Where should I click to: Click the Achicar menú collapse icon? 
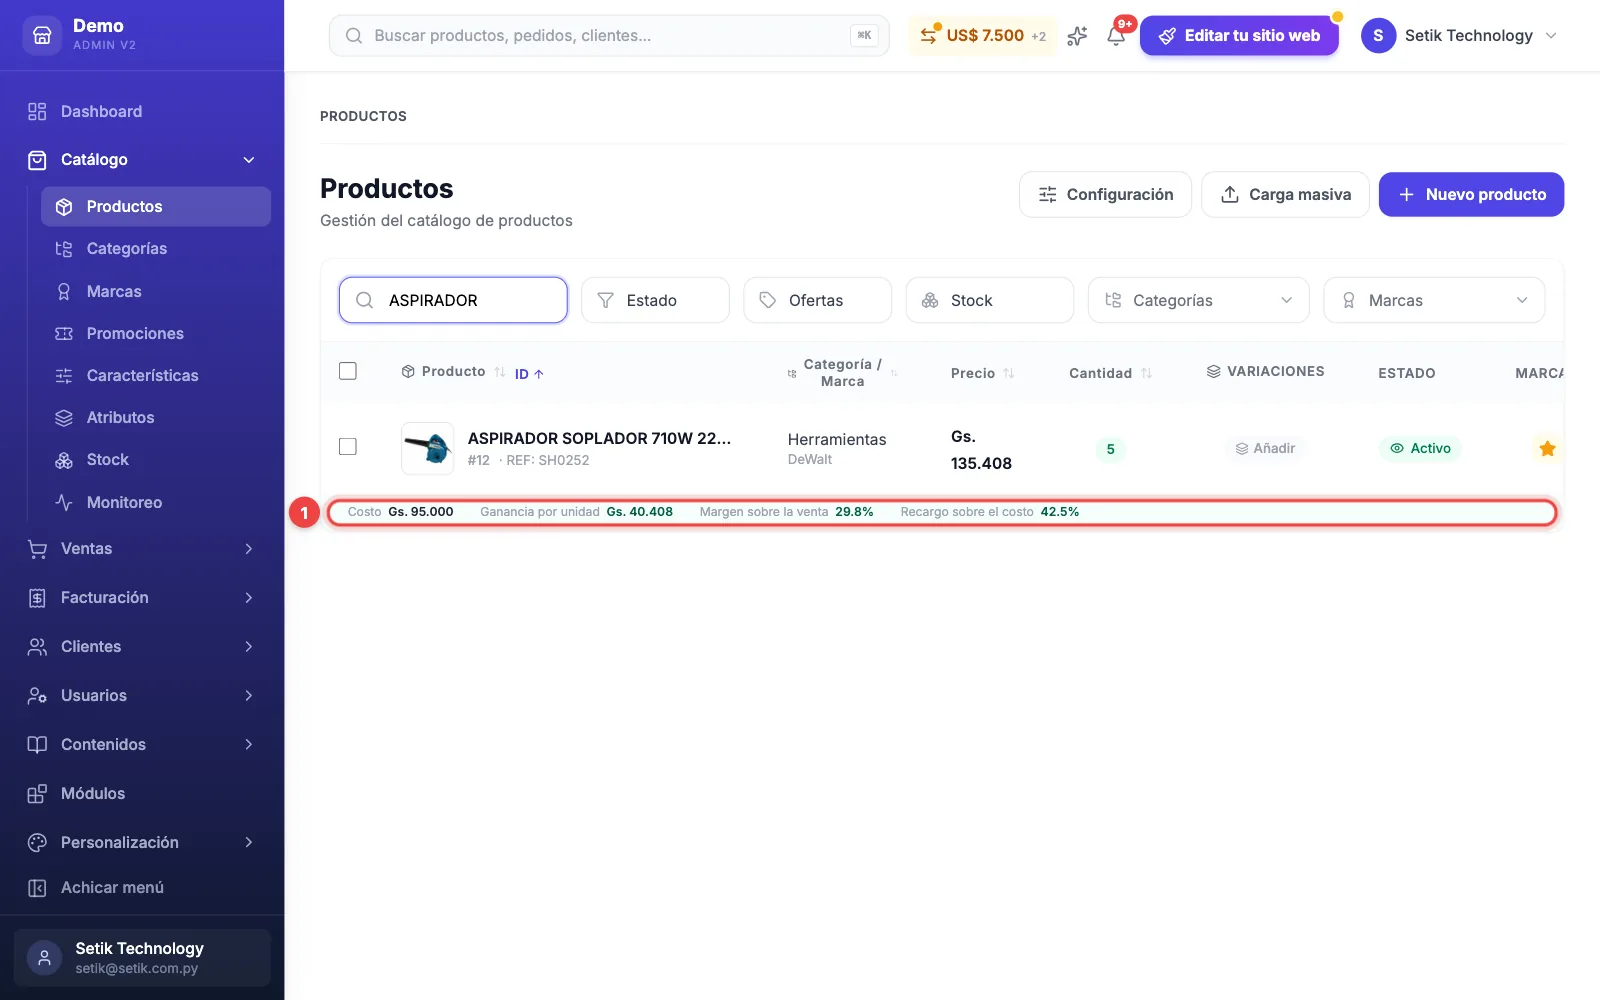(x=37, y=888)
